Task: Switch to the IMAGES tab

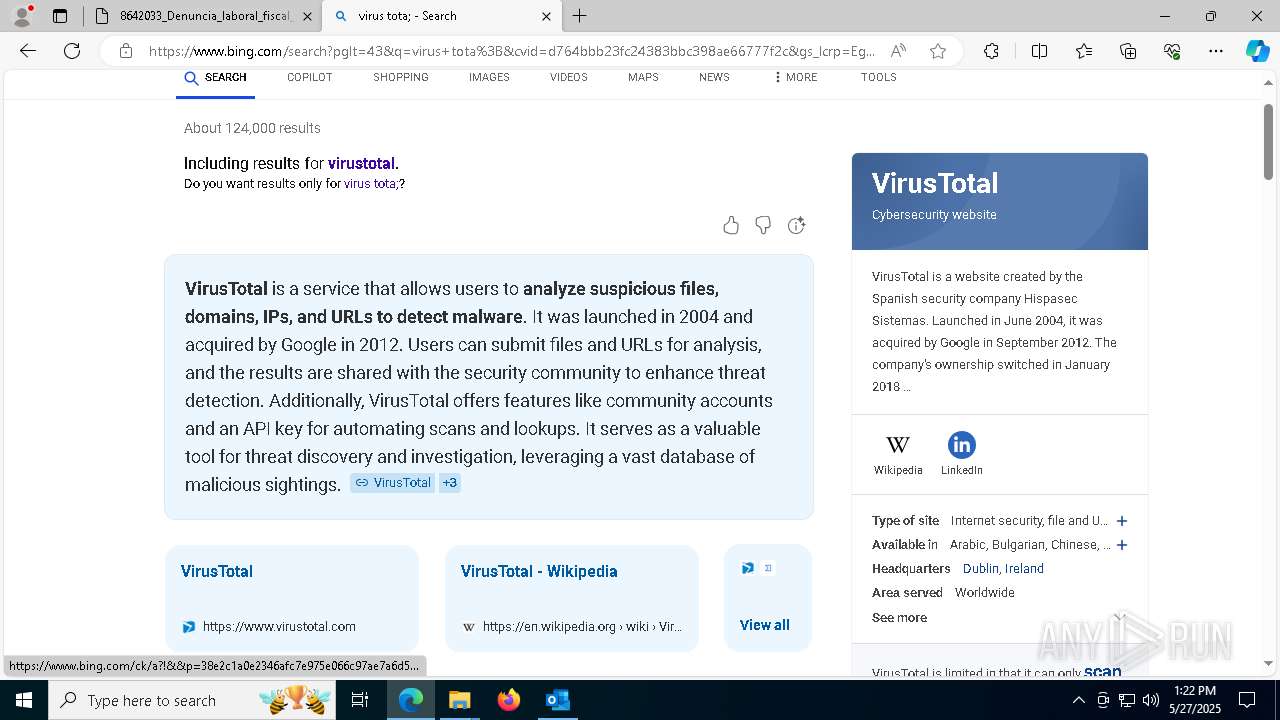Action: pos(489,77)
